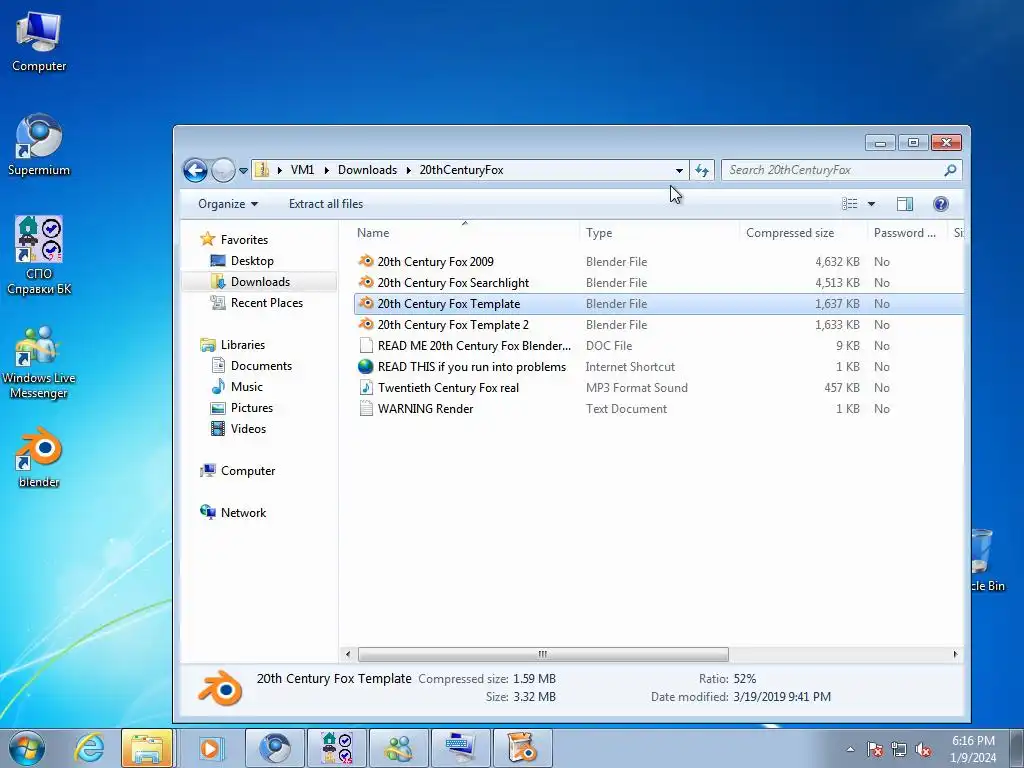
Task: Select Windows Live Messenger desktop shortcut
Action: pos(39,362)
